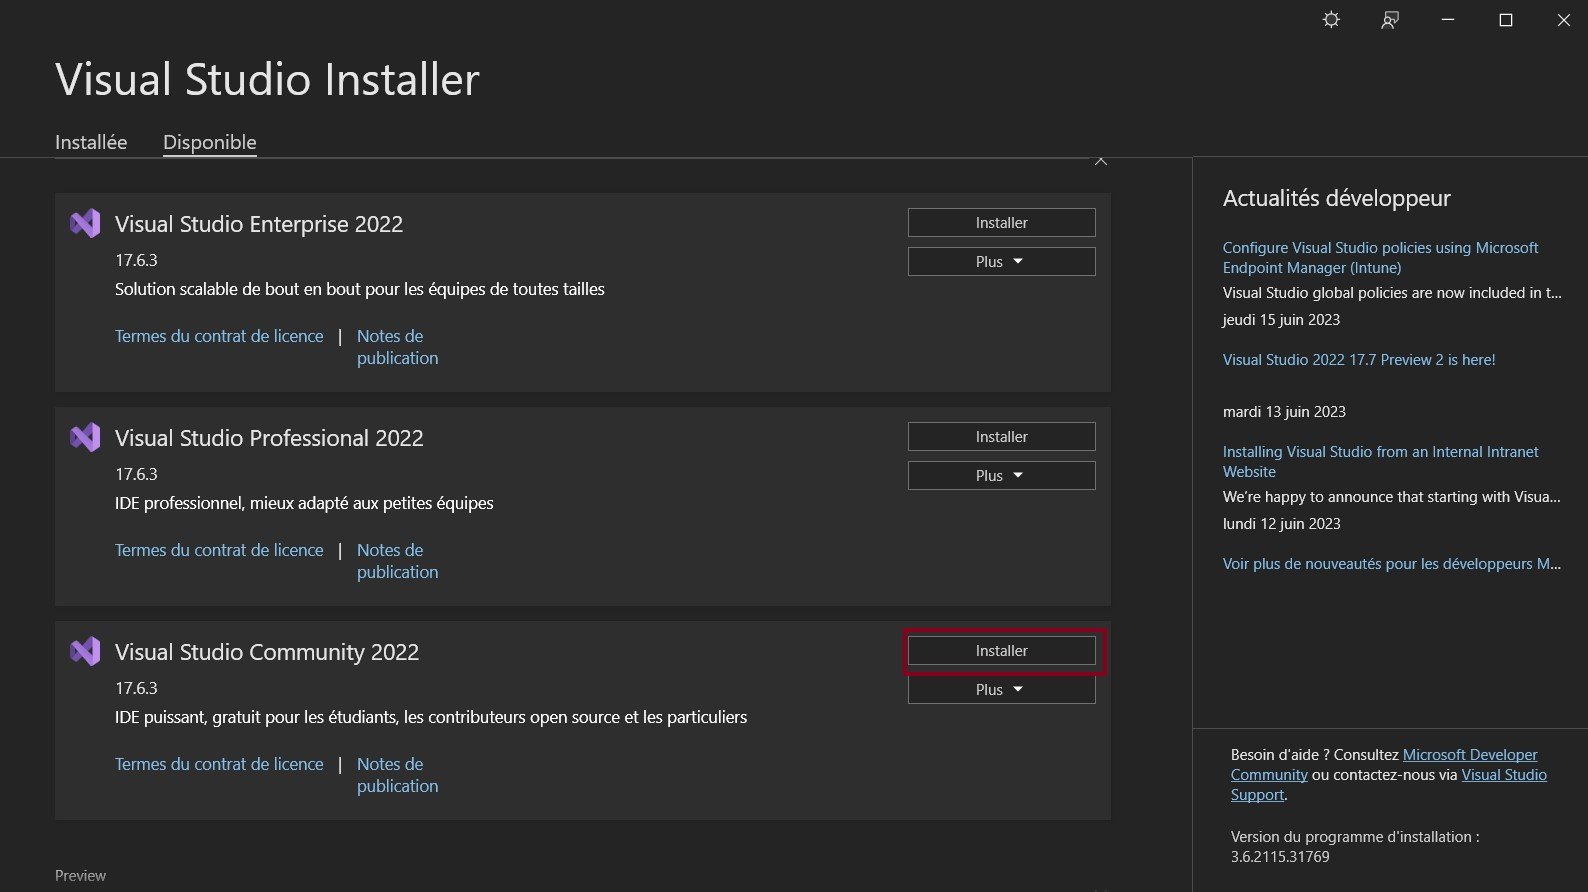This screenshot has height=892, width=1588.
Task: Open Professional Notes de publication link
Action: [x=398, y=561]
